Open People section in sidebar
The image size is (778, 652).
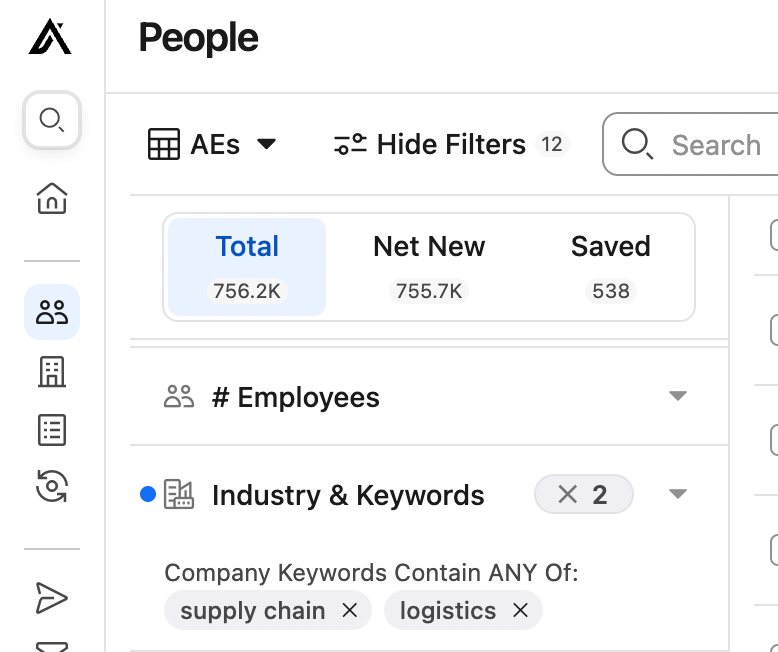52,313
